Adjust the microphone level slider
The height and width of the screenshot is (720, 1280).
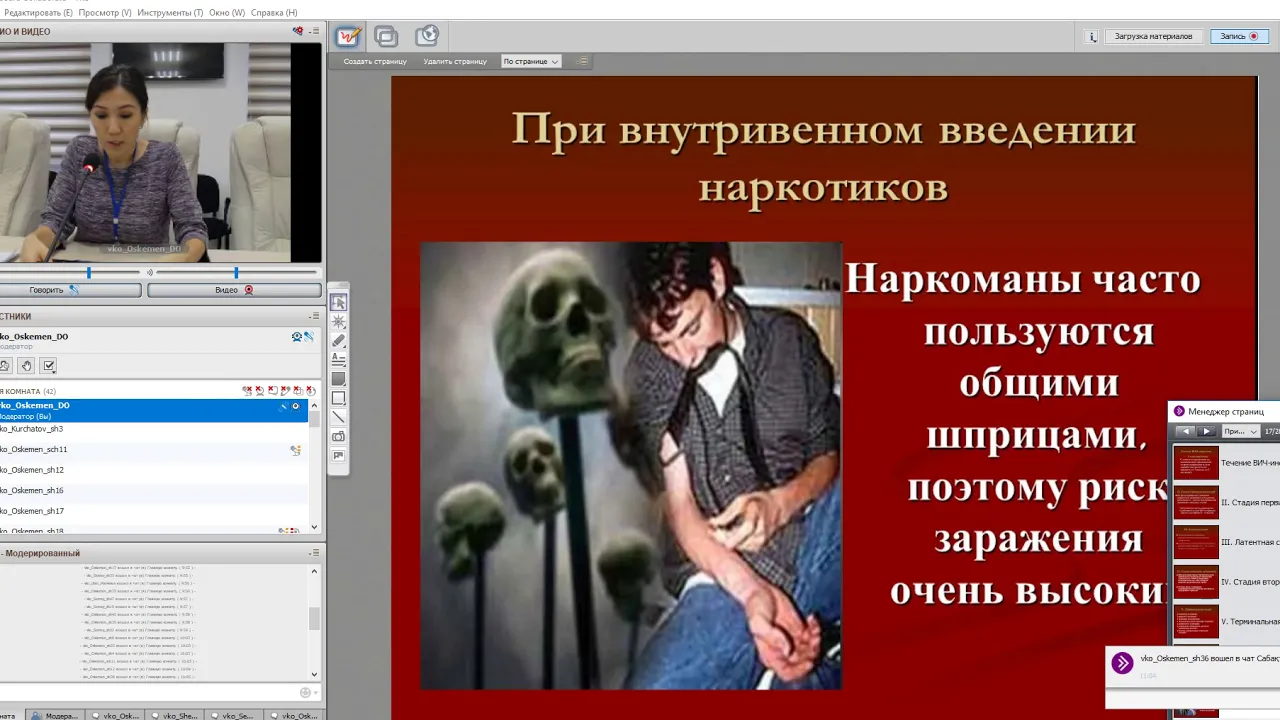(89, 272)
